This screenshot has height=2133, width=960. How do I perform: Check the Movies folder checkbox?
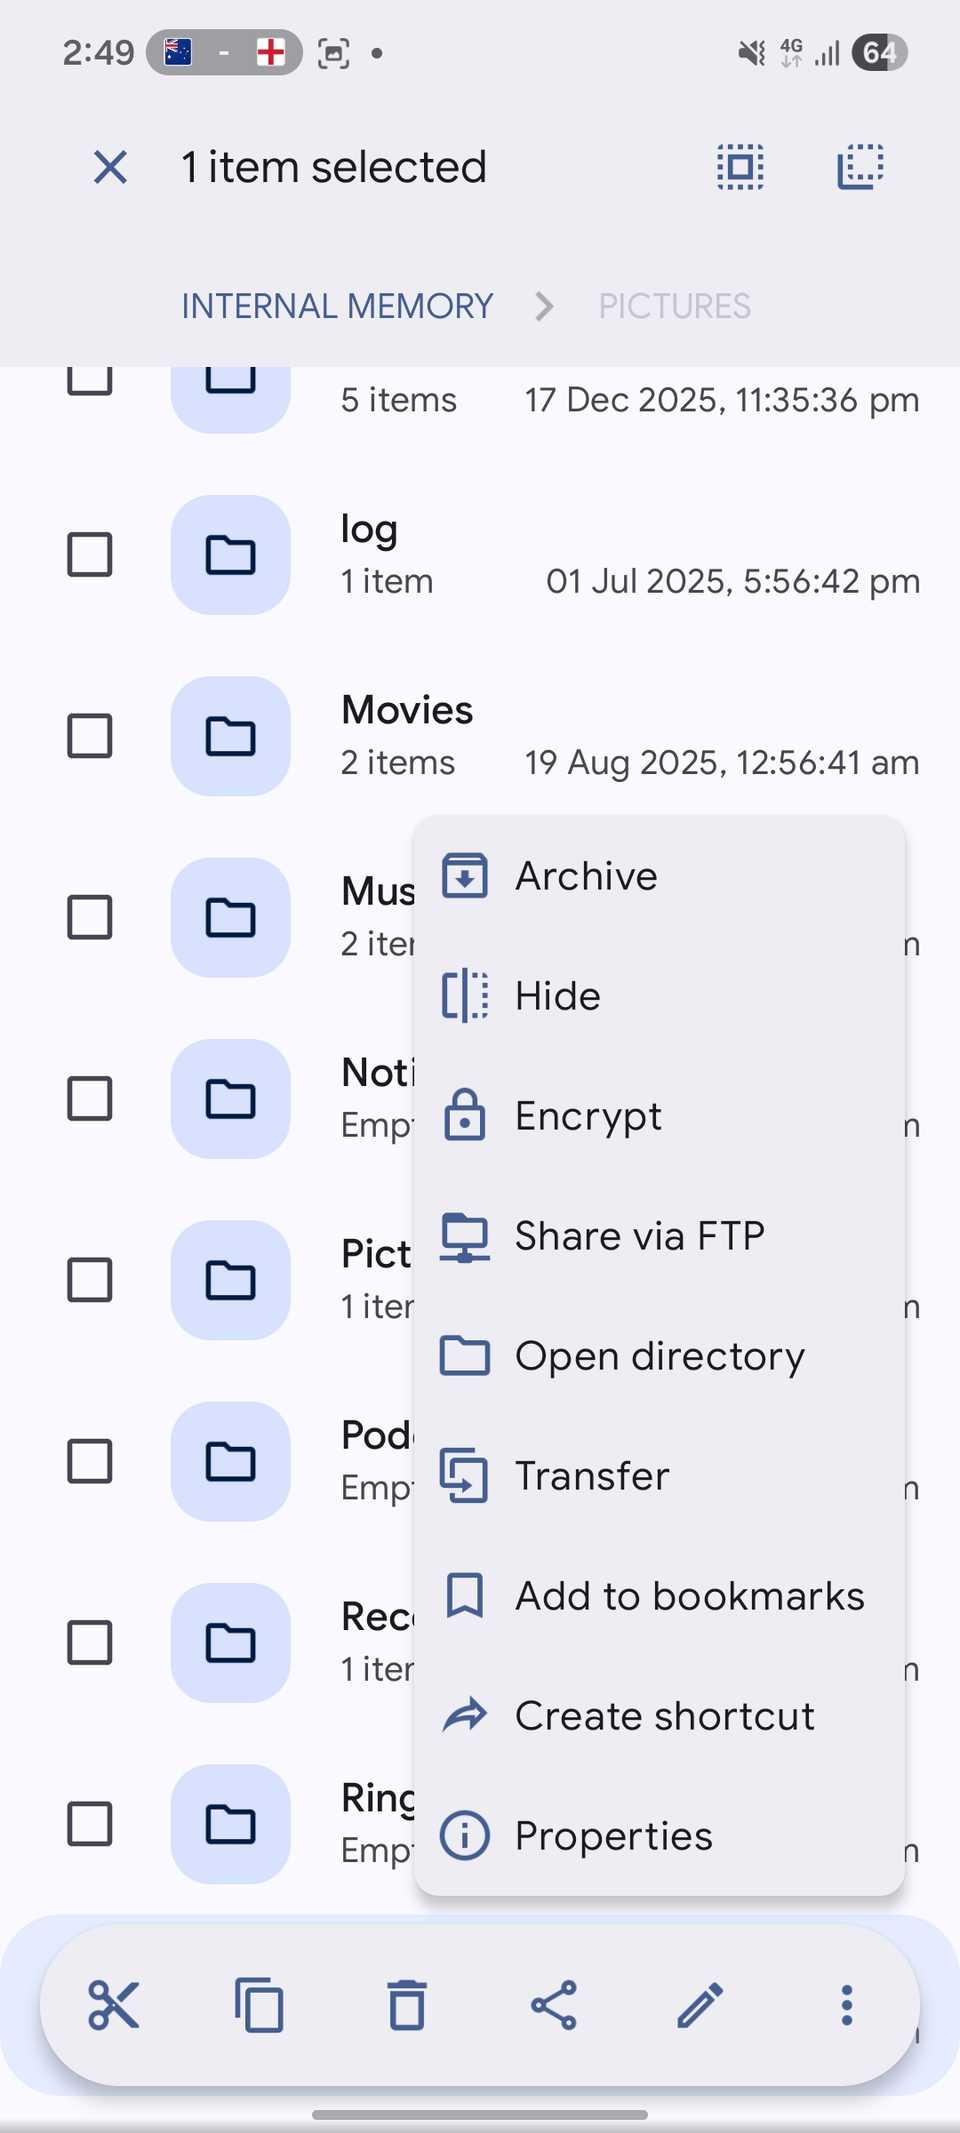(90, 736)
